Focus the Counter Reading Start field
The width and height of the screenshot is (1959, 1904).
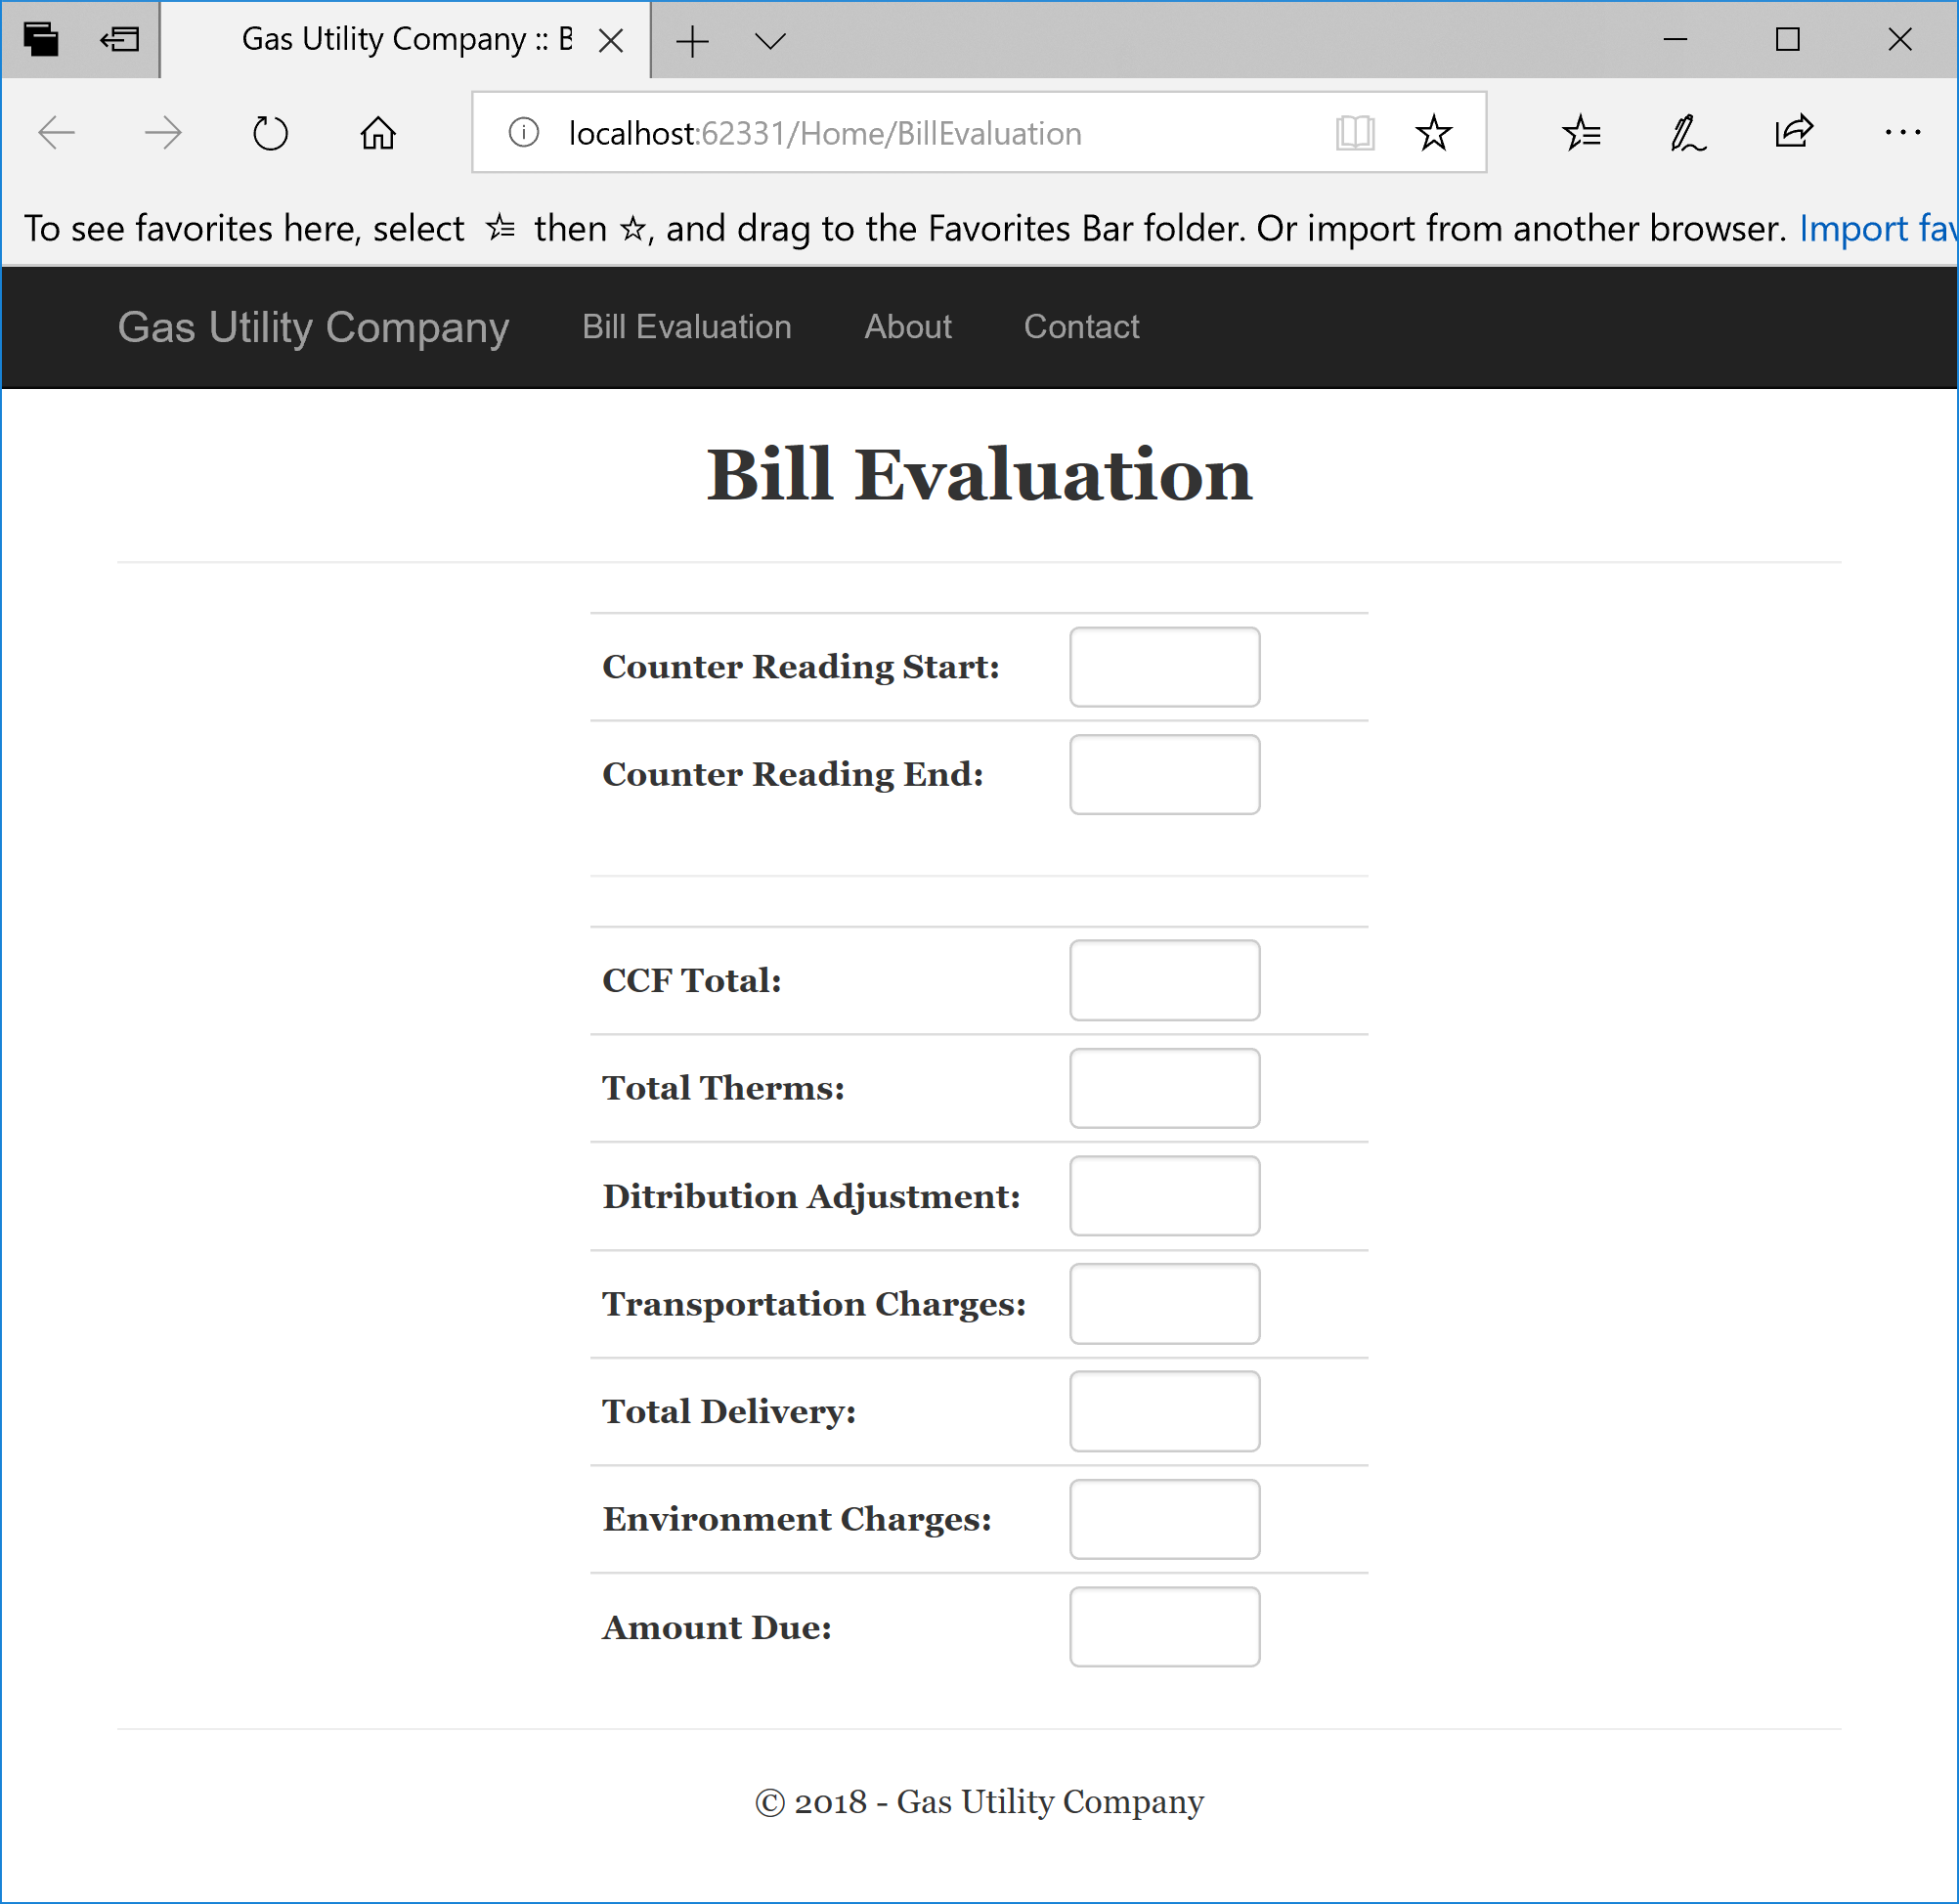click(x=1165, y=667)
